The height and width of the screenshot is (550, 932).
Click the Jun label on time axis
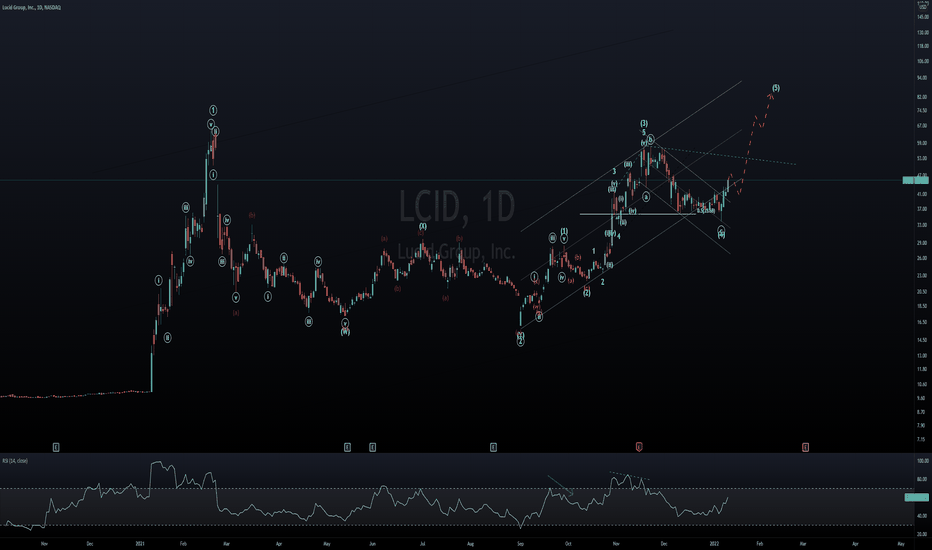tap(372, 543)
